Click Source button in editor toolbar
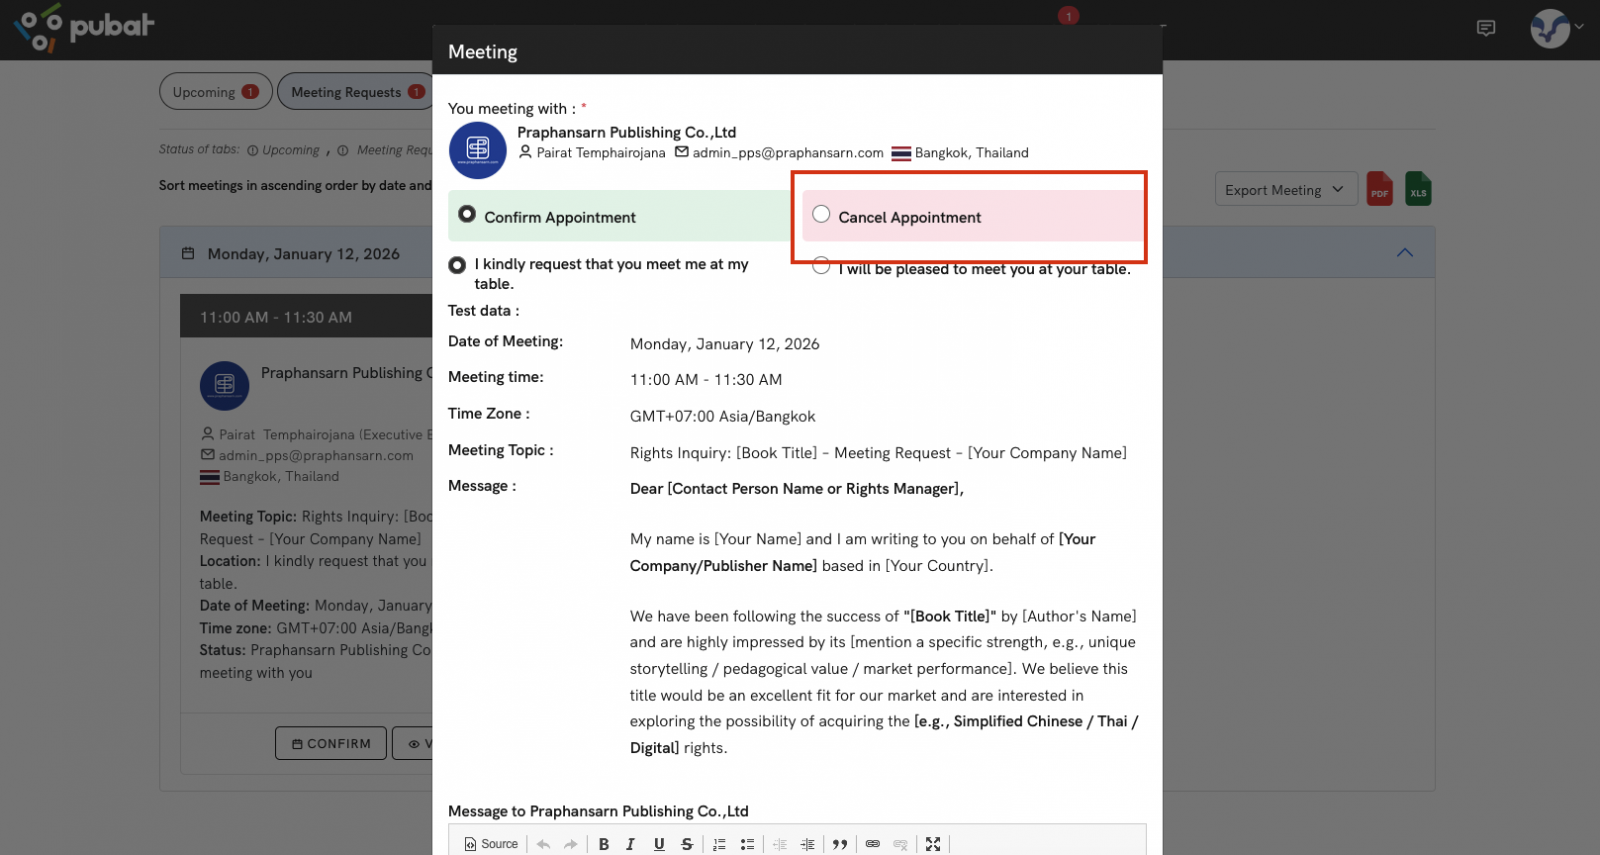This screenshot has height=855, width=1600. [491, 844]
